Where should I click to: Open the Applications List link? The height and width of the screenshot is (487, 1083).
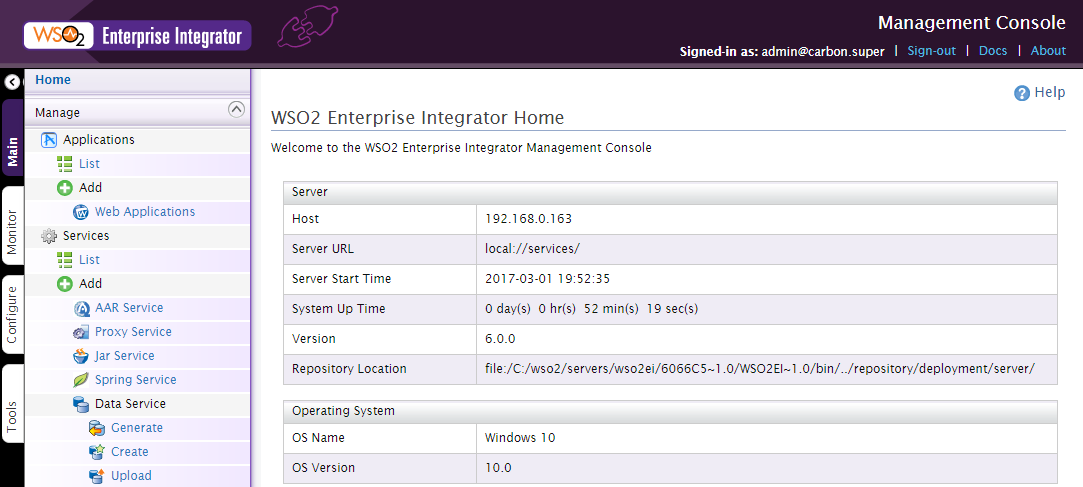pyautogui.click(x=89, y=164)
